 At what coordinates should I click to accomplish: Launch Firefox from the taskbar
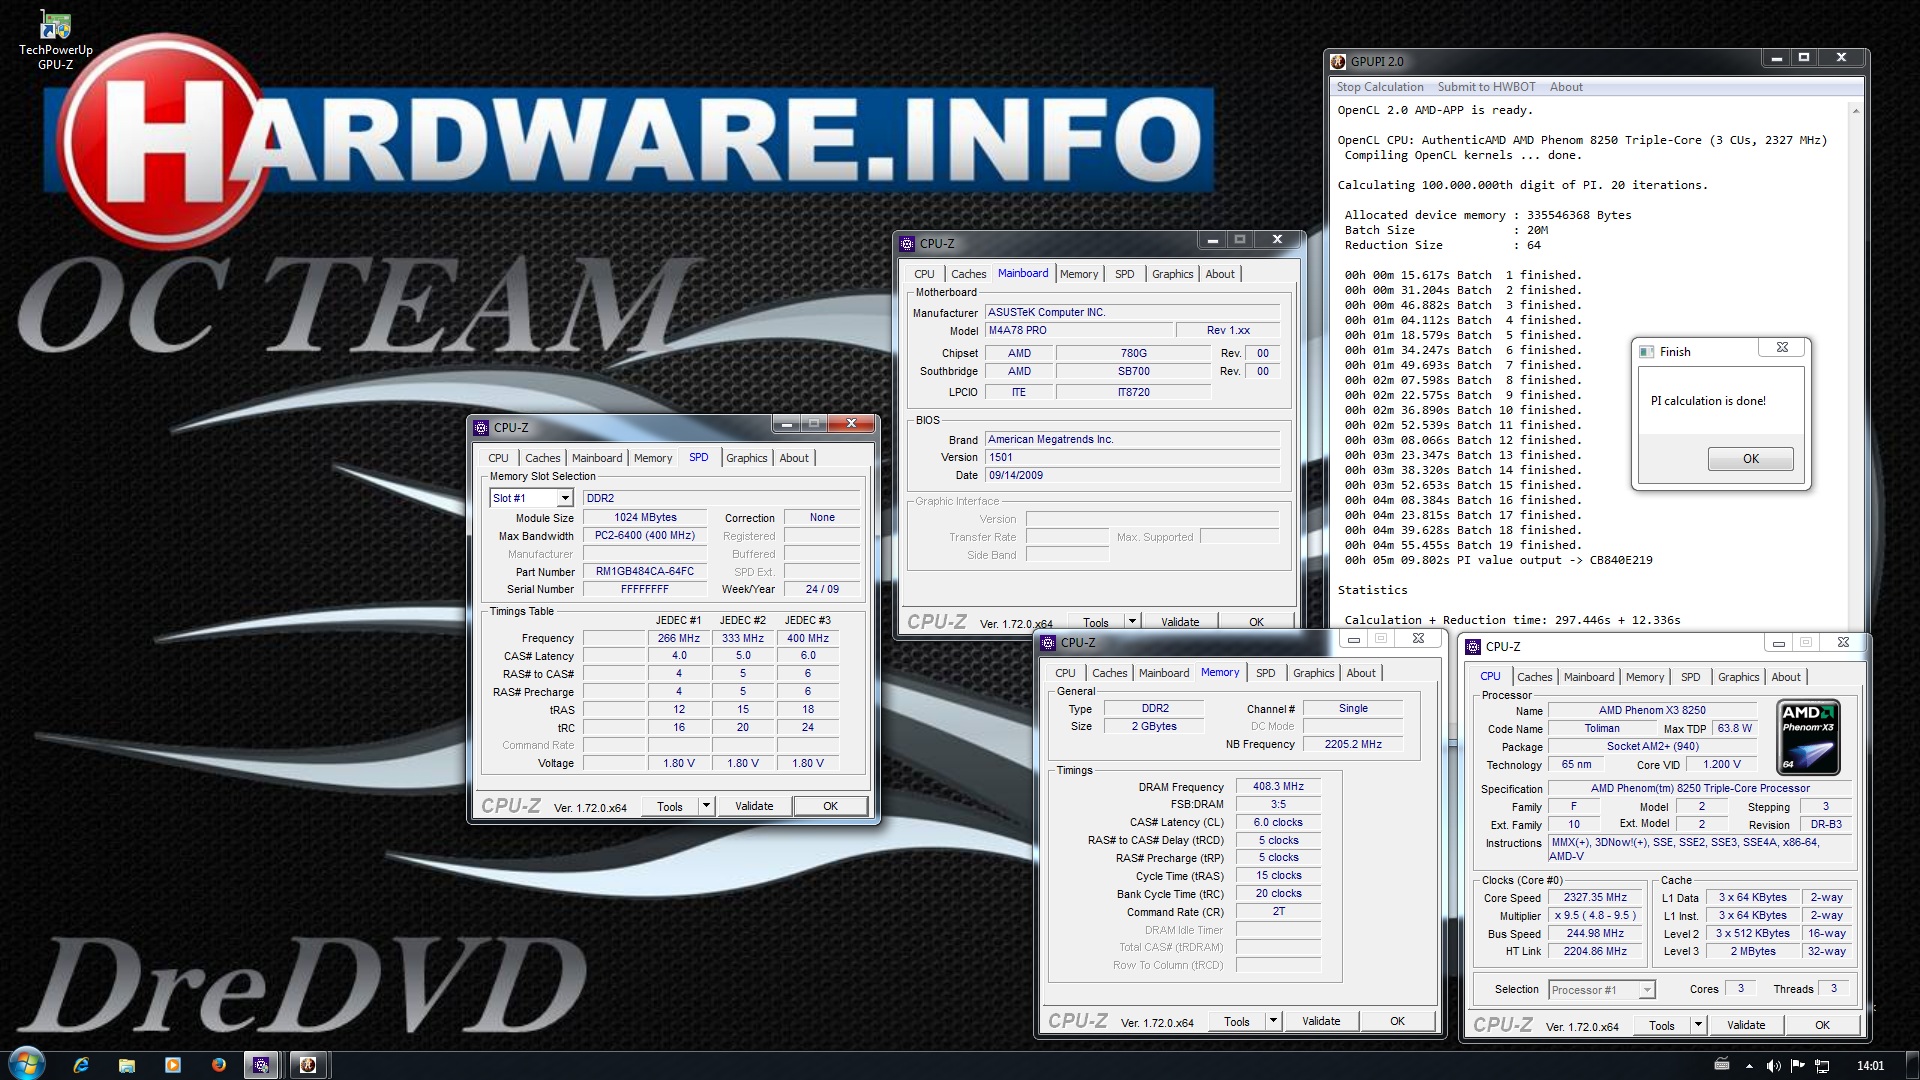click(219, 1065)
